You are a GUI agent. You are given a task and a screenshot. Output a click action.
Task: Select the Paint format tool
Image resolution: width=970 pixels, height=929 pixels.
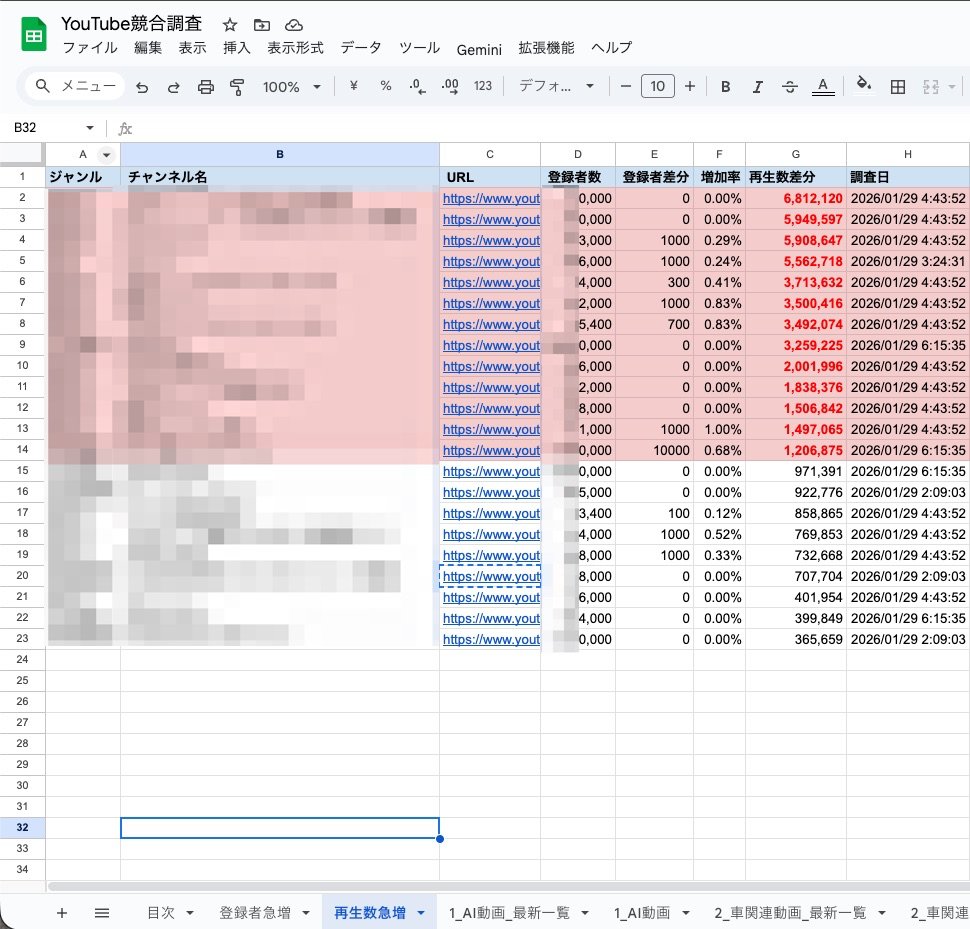(237, 87)
